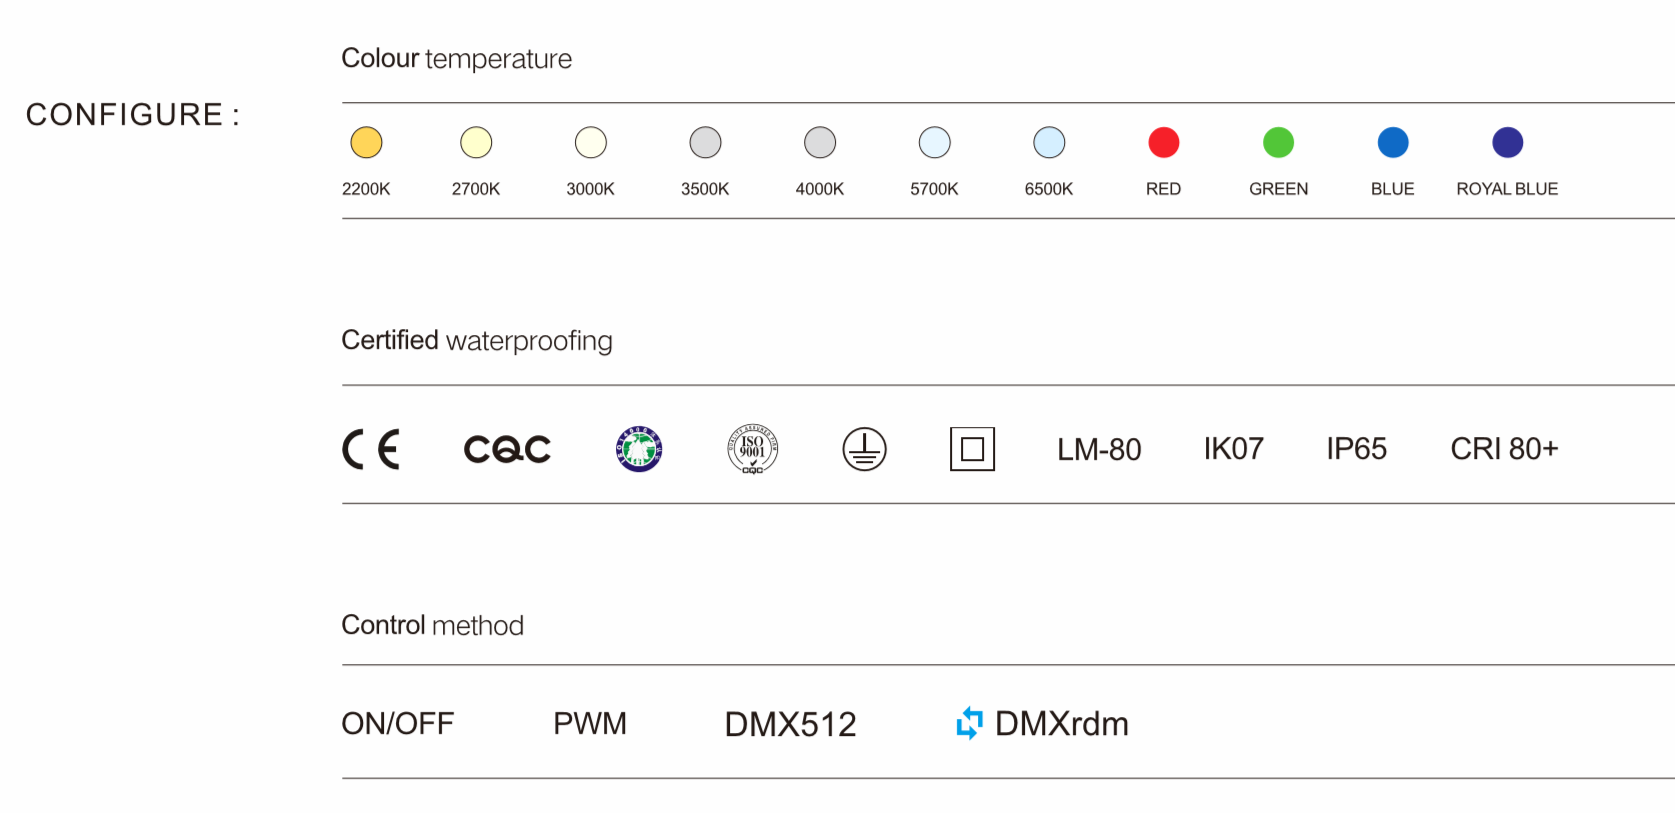The image size is (1675, 813).
Task: Click the CQC certification logo
Action: click(x=507, y=449)
